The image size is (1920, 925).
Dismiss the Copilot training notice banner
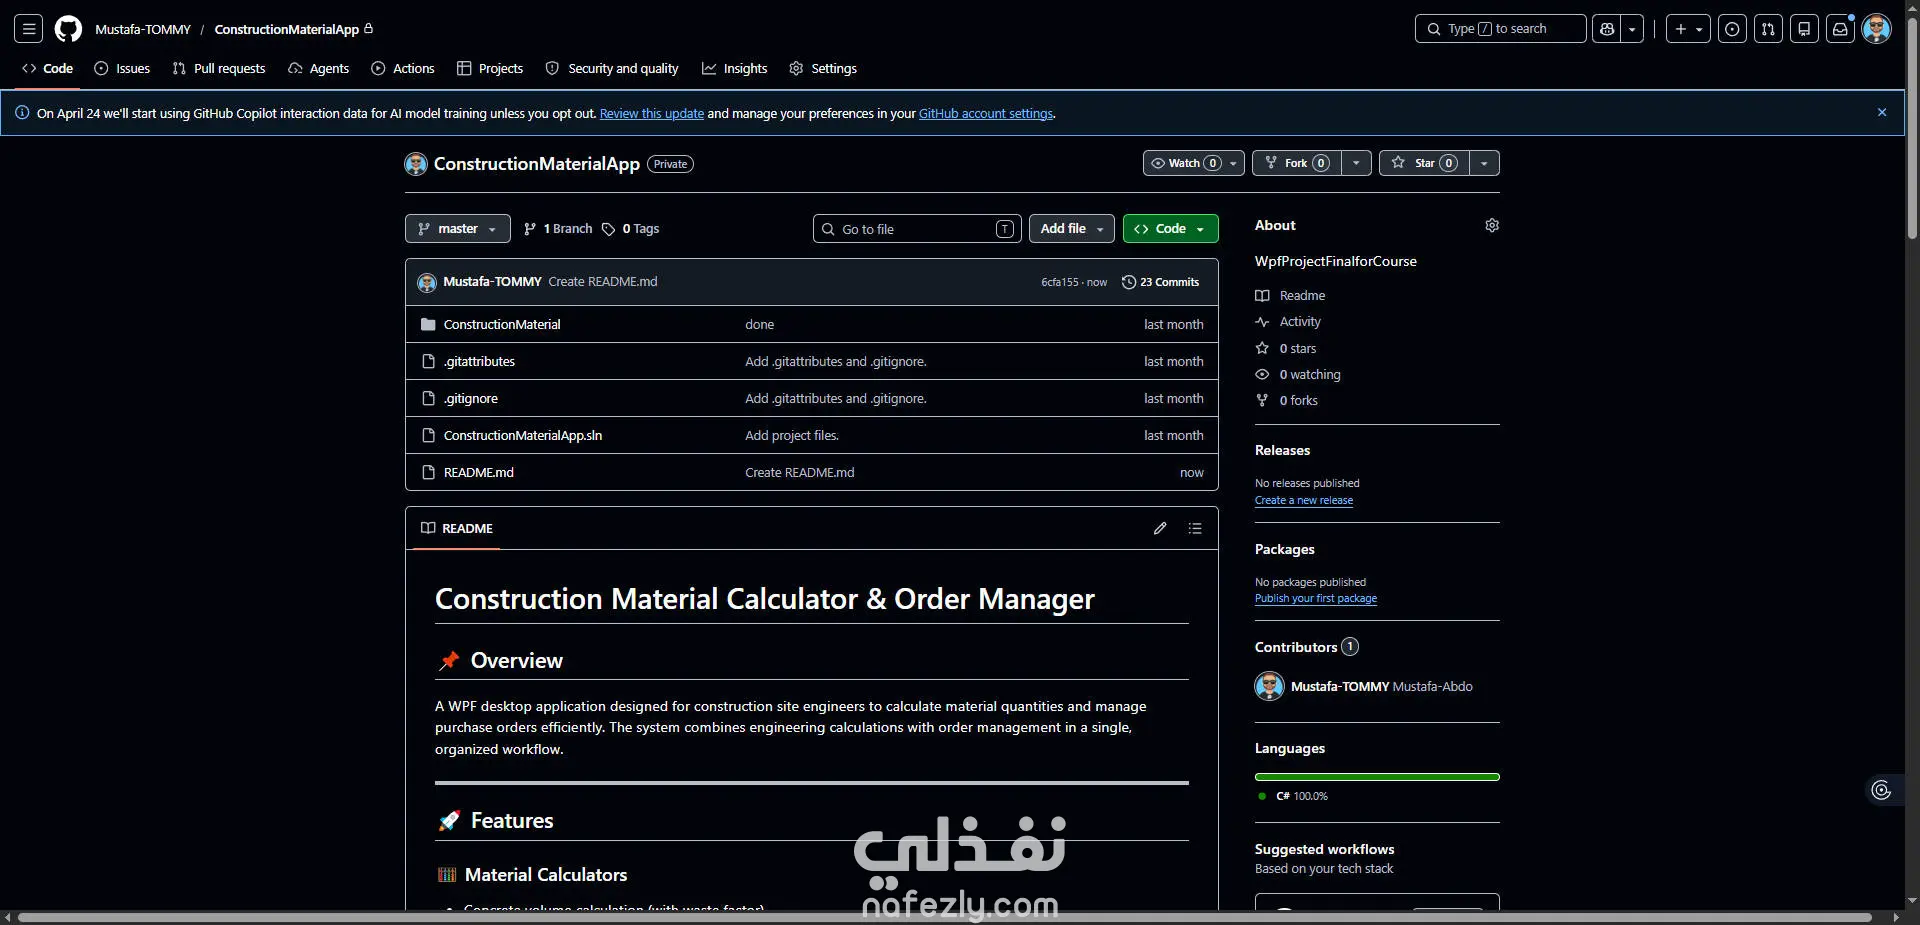tap(1882, 113)
